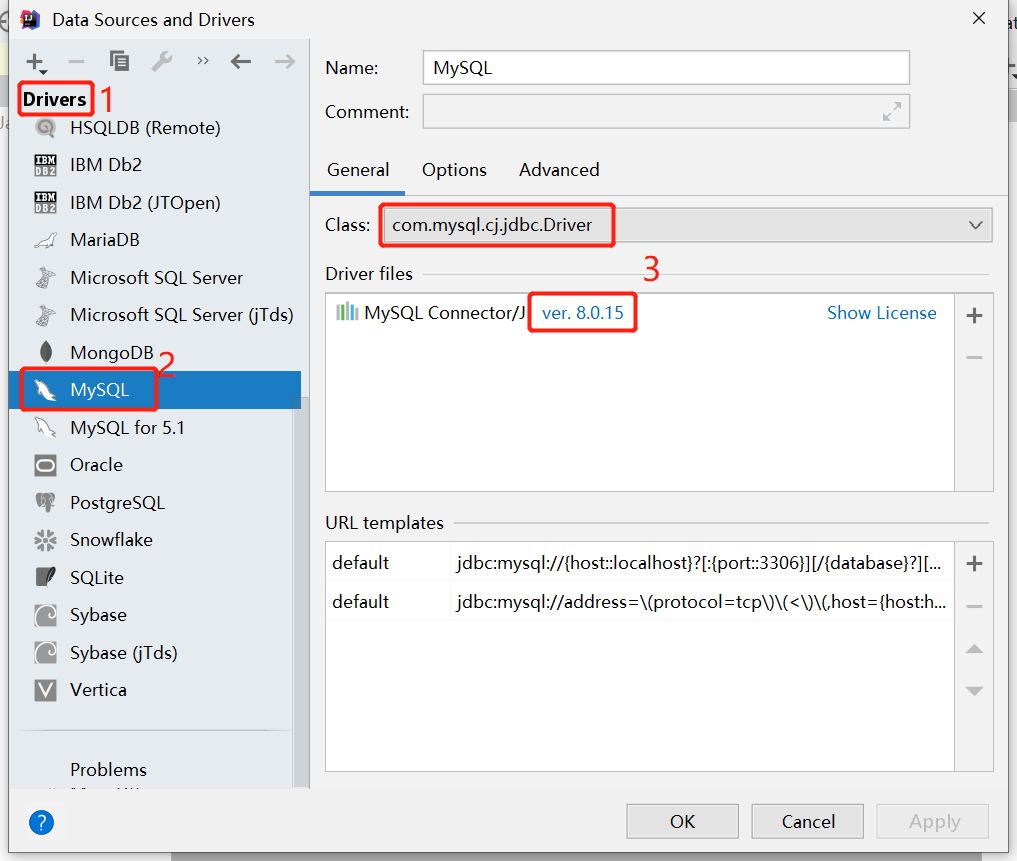Switch to the General tab
This screenshot has width=1017, height=861.
coord(358,170)
